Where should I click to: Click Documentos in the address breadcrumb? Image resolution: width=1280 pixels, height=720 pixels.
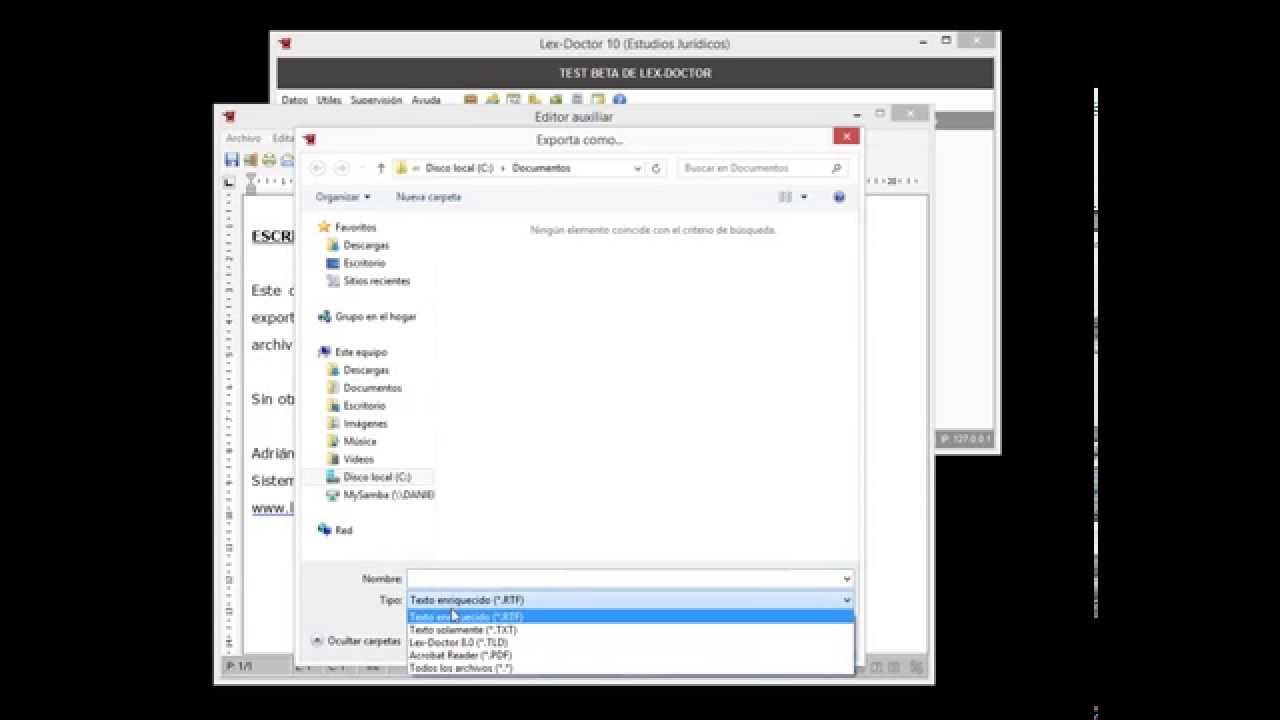541,168
